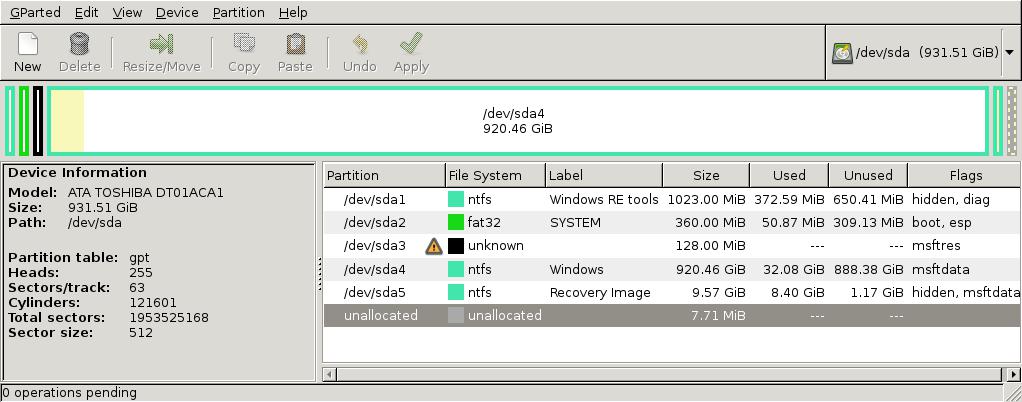The width and height of the screenshot is (1022, 402).
Task: Click the horizontal scrollbar left arrow
Action: pyautogui.click(x=330, y=374)
